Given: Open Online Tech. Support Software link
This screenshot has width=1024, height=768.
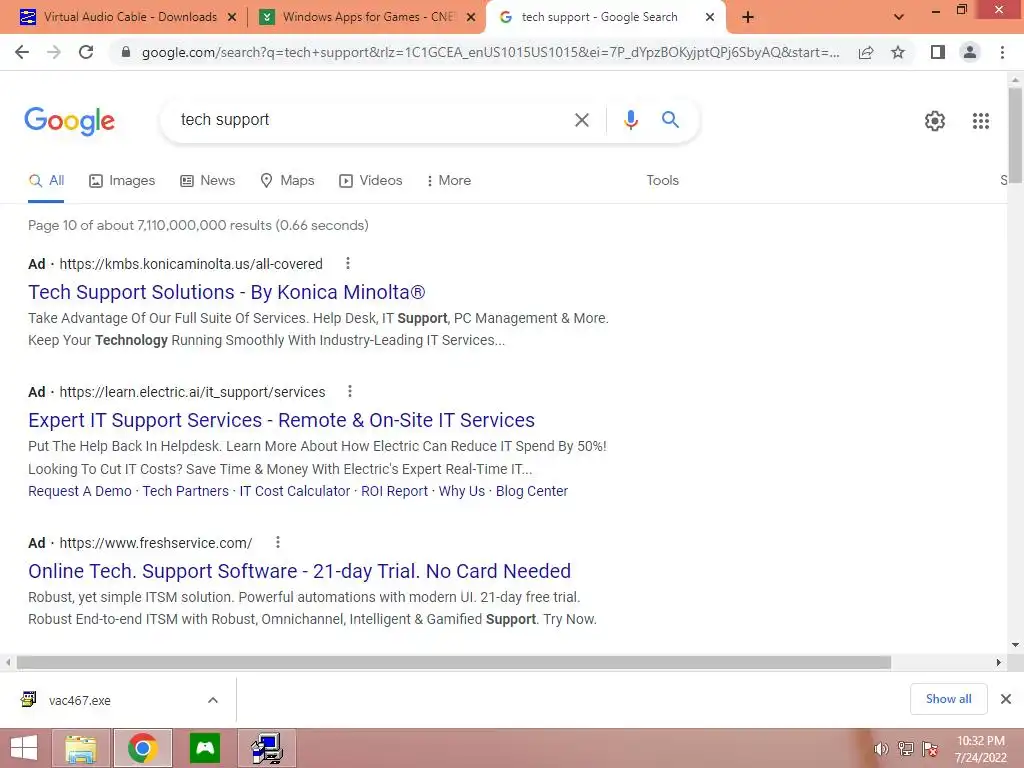Looking at the screenshot, I should tap(299, 571).
